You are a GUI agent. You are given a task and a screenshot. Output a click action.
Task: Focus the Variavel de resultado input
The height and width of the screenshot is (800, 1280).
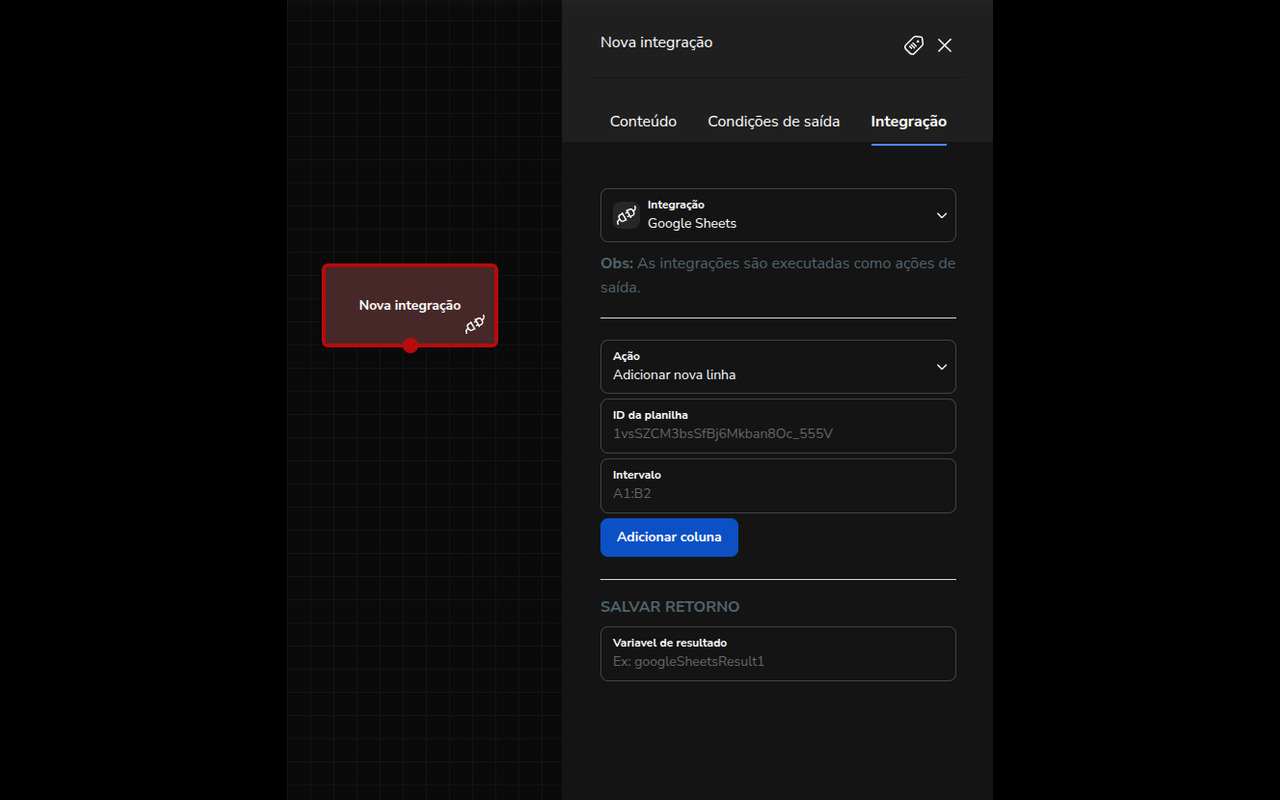coord(778,661)
